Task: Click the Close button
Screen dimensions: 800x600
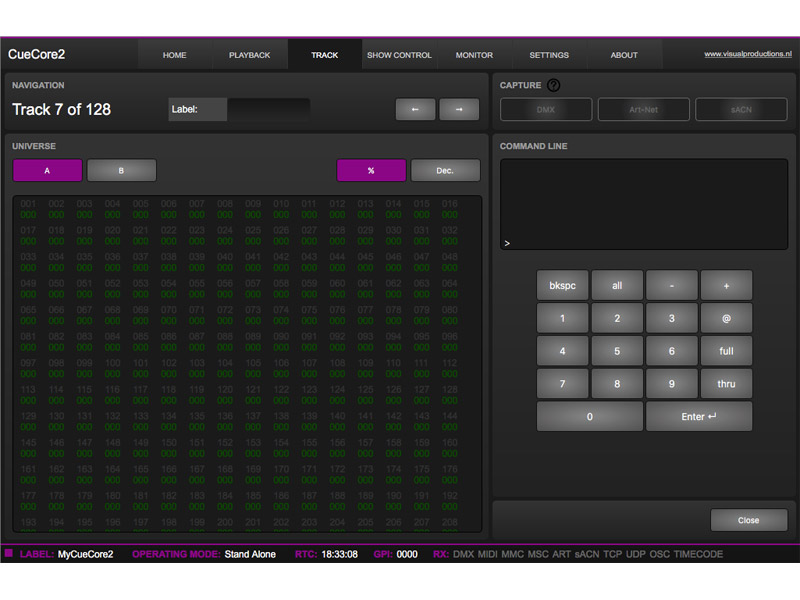Action: [x=748, y=520]
